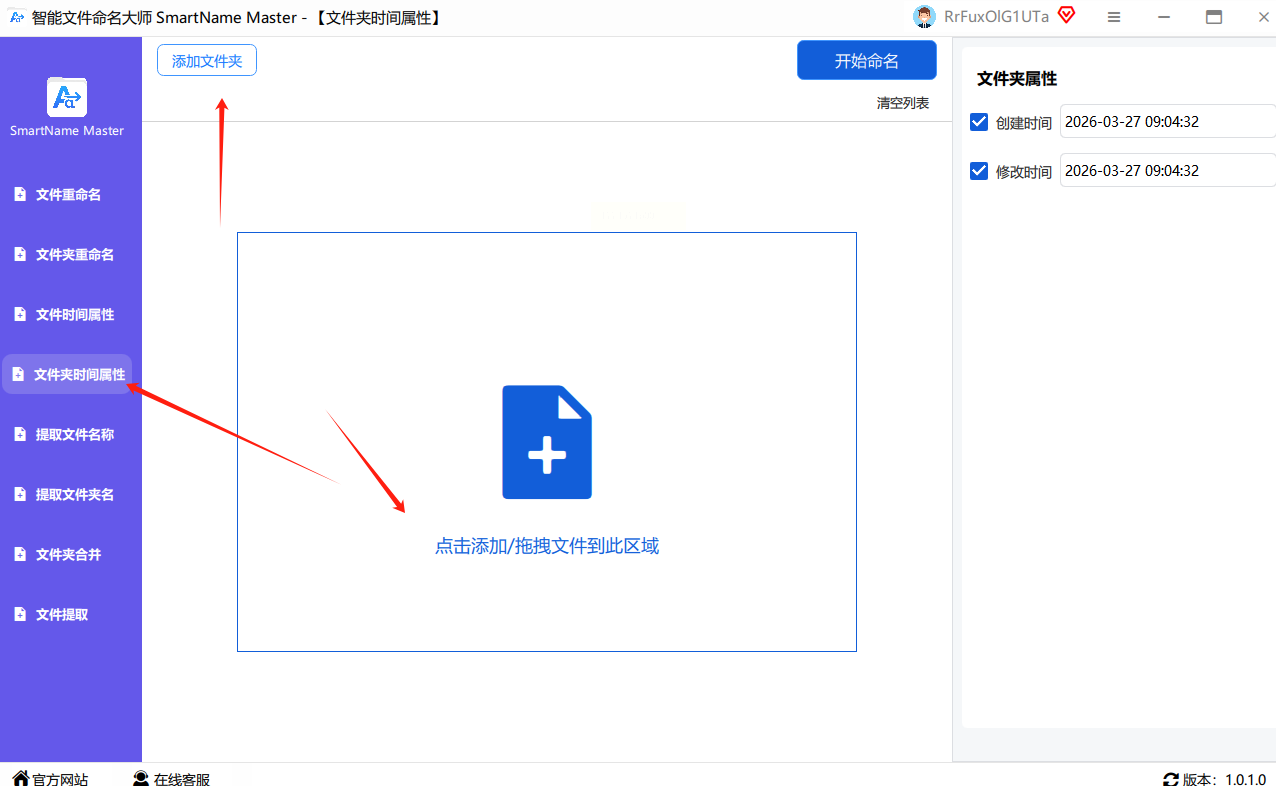Click the file icon beside 提取文件夹名
This screenshot has height=786, width=1276.
(20, 495)
